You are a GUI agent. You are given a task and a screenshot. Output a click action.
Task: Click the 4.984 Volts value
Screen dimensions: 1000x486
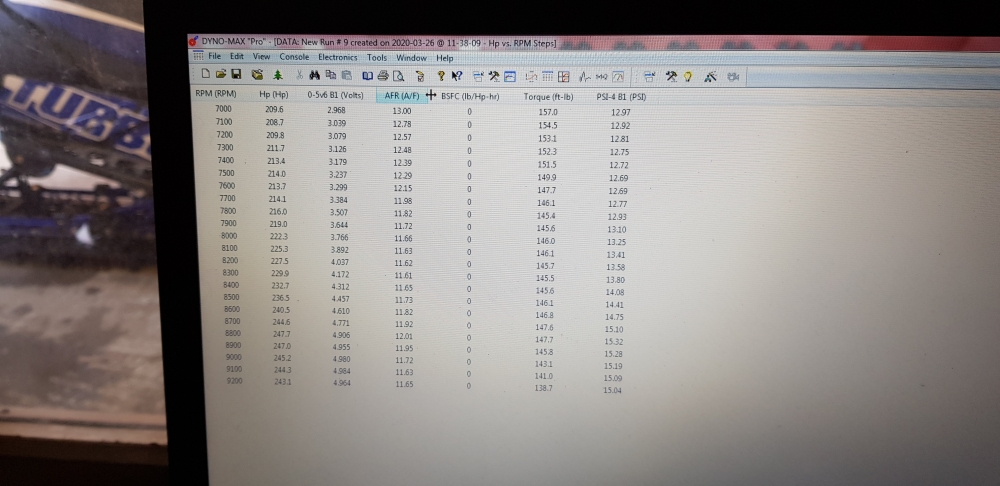point(341,371)
